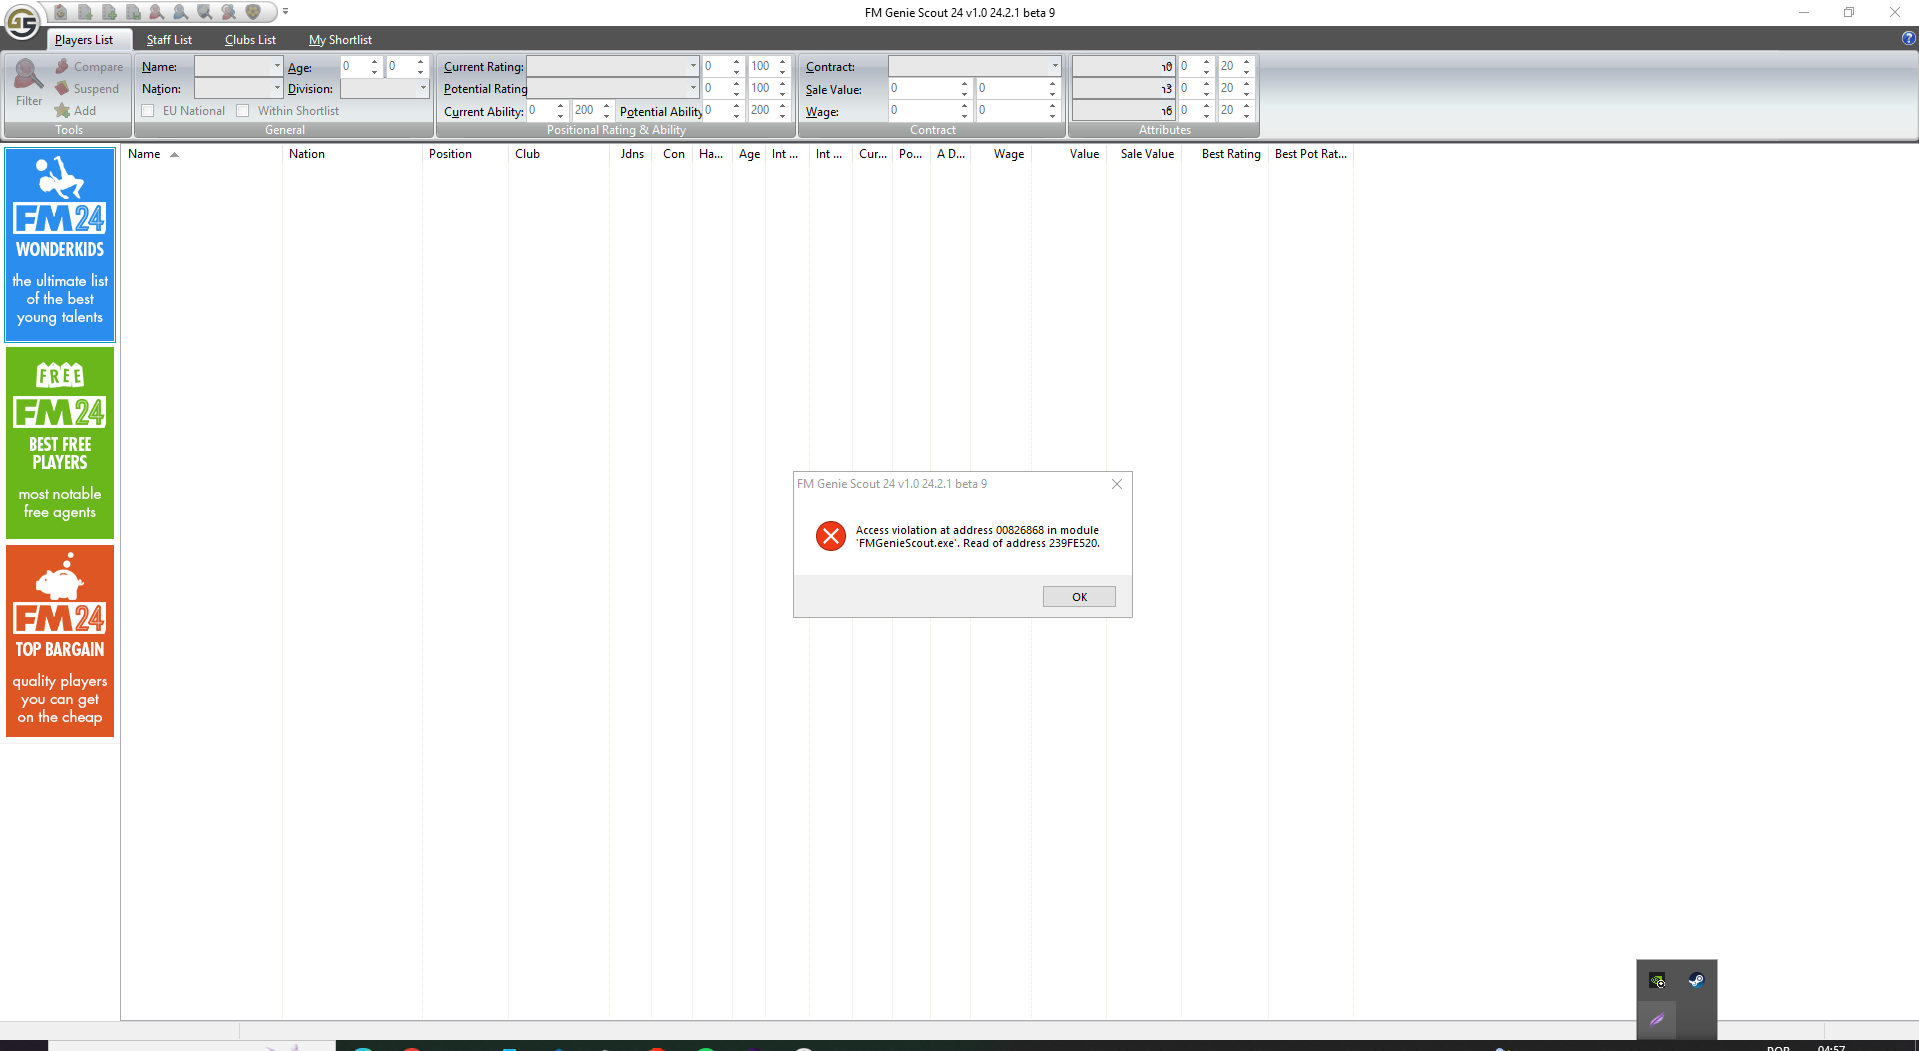Click the two-person magnifier quick access icon
1919x1051 pixels.
click(x=229, y=12)
